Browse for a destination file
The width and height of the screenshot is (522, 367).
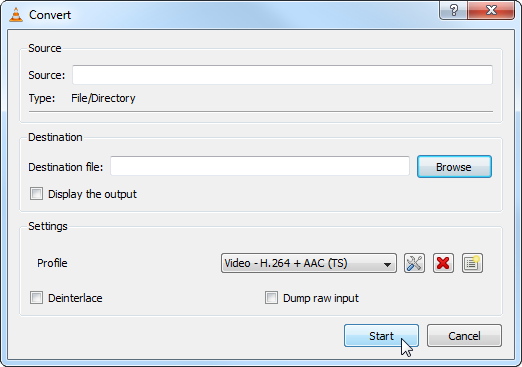pos(454,166)
